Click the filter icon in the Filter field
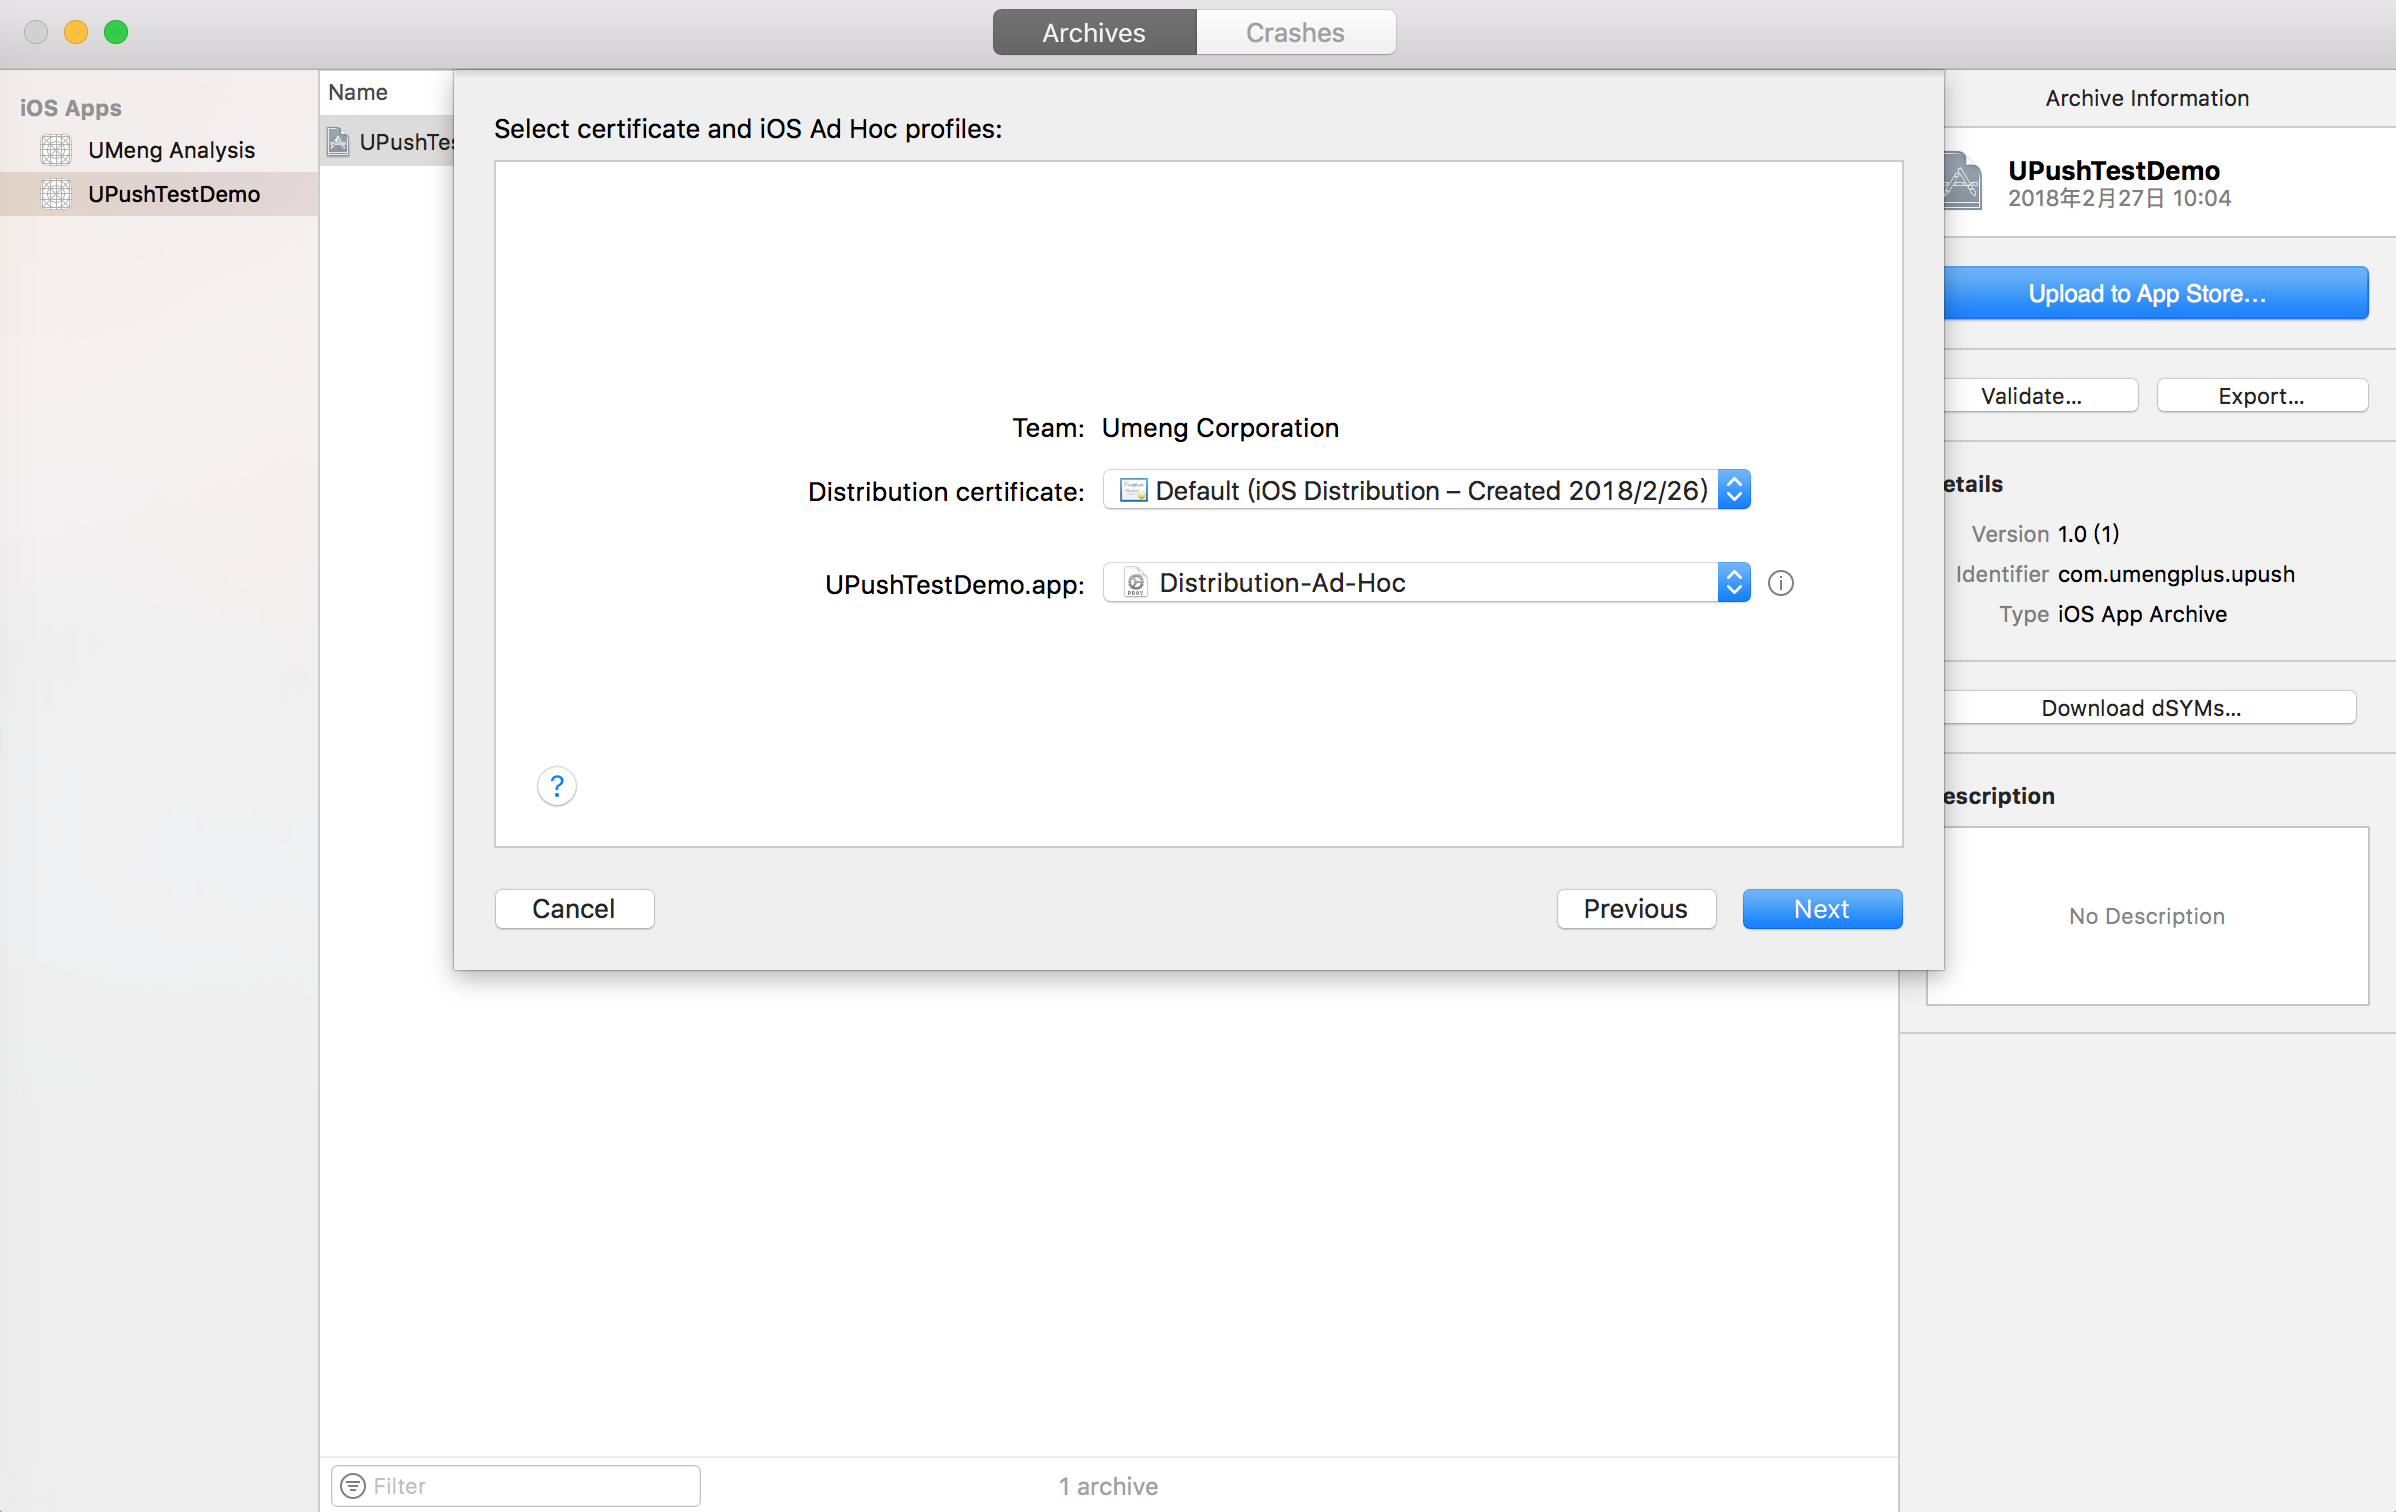Screen dimensions: 2396x1512 point(353,1486)
